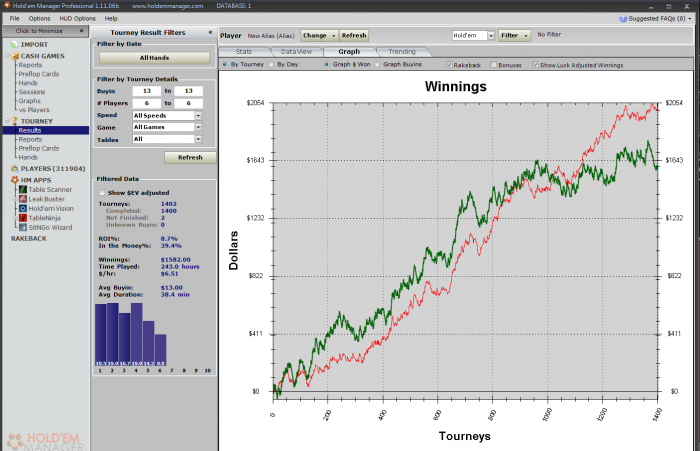Select Graph Buyins radio option

[377, 64]
